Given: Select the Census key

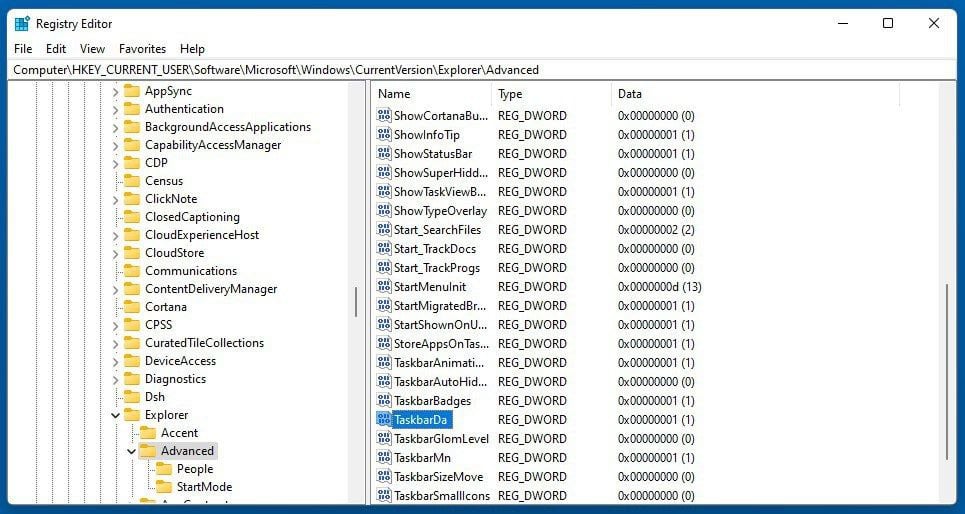Looking at the screenshot, I should pyautogui.click(x=164, y=181).
